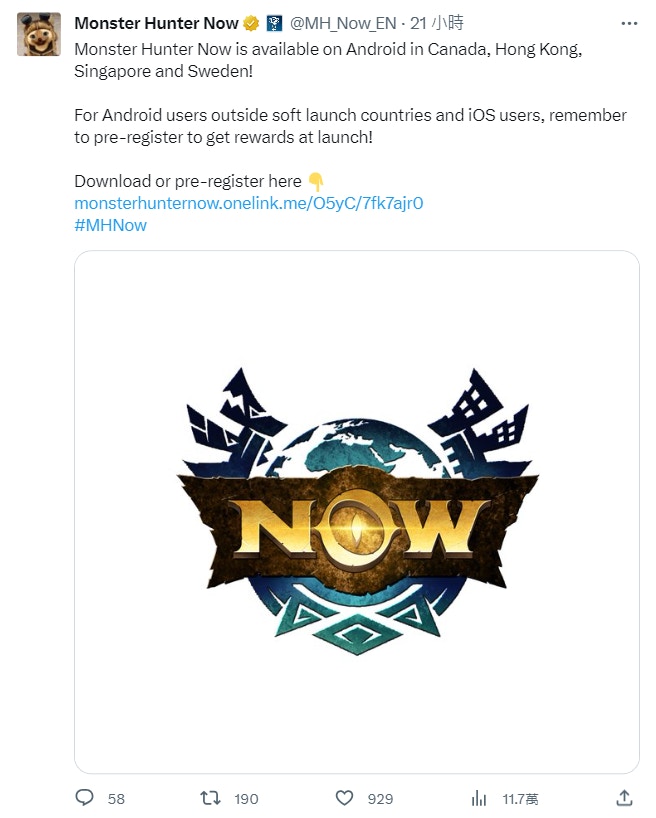
Task: Like the tweet with the heart icon
Action: pyautogui.click(x=344, y=798)
